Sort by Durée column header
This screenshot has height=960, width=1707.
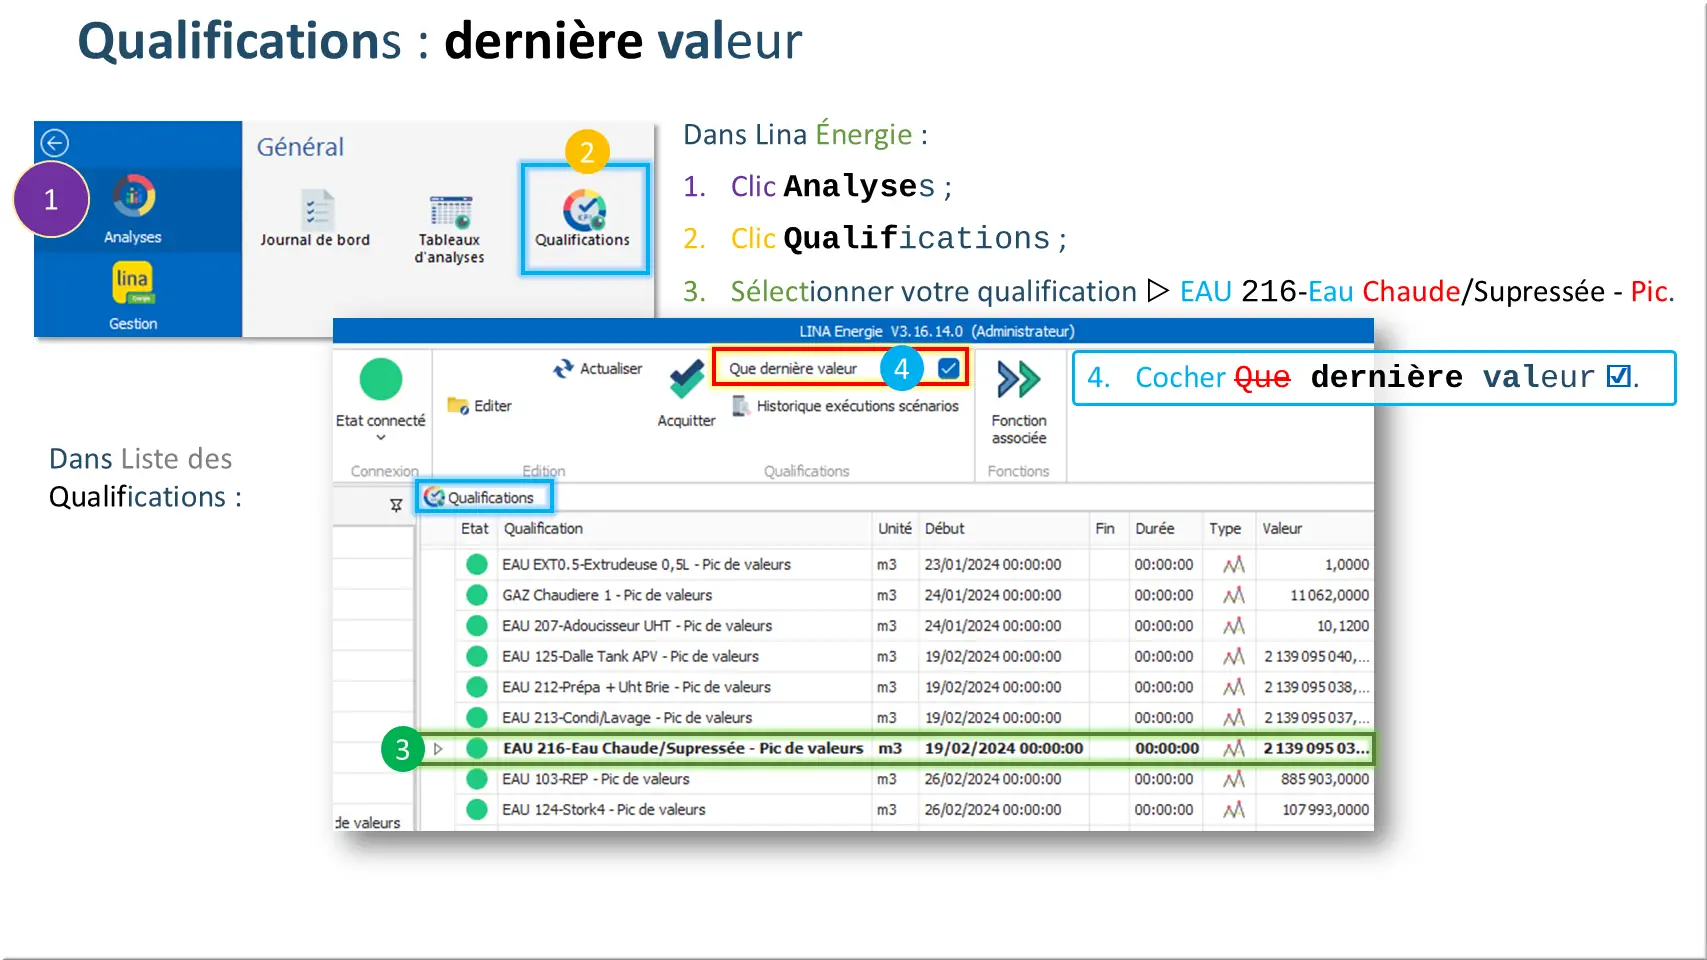pyautogui.click(x=1155, y=528)
